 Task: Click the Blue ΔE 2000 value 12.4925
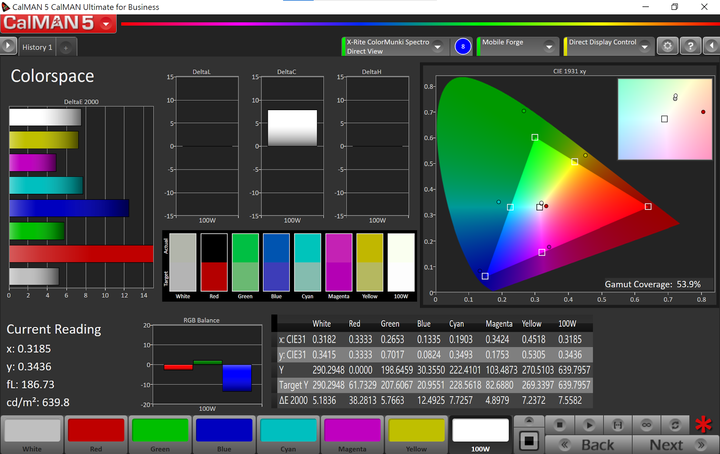click(x=431, y=400)
